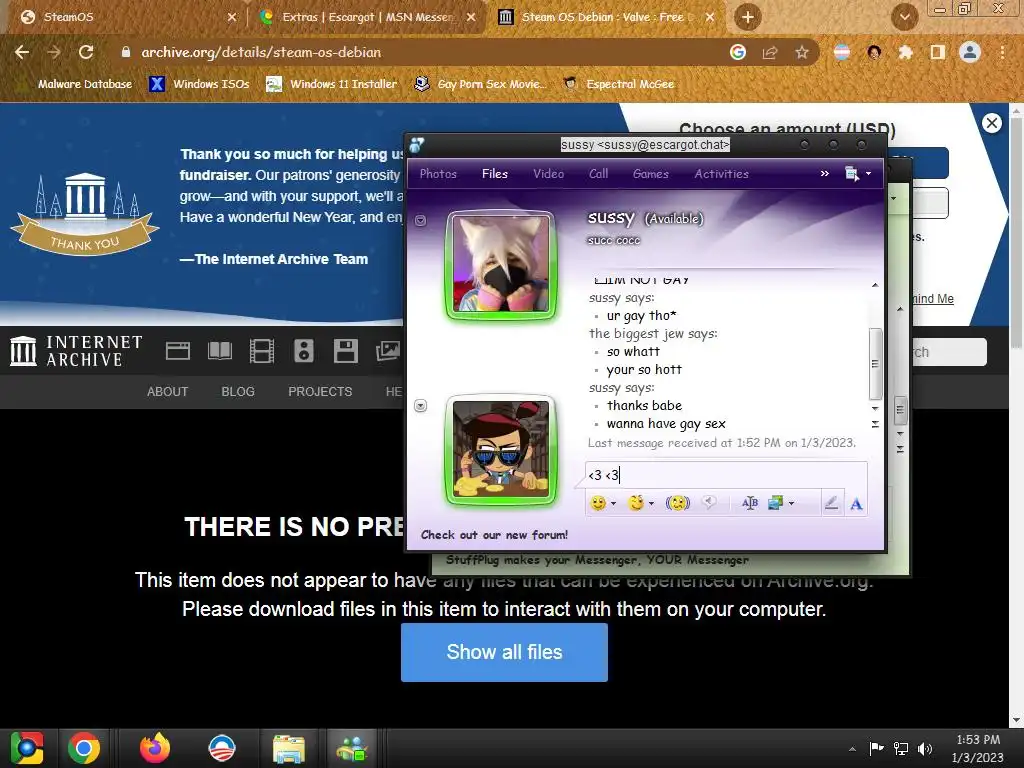The height and width of the screenshot is (768, 1024).
Task: Open your own display picture options arrow
Action: [421, 406]
